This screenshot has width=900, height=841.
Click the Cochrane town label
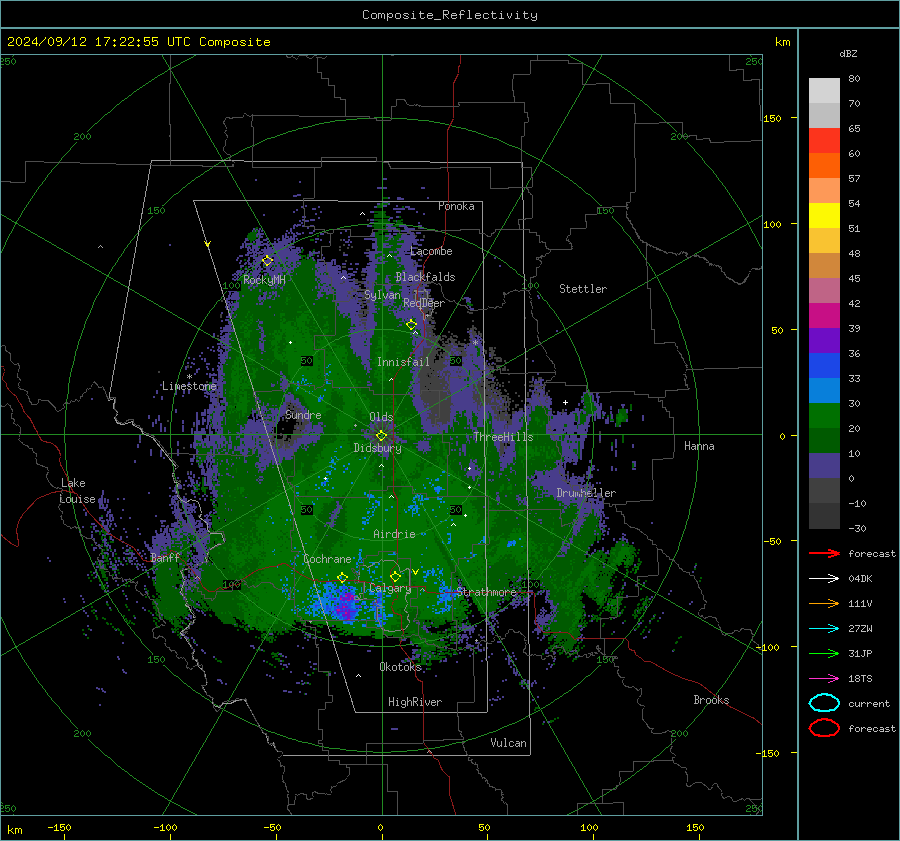coord(327,559)
